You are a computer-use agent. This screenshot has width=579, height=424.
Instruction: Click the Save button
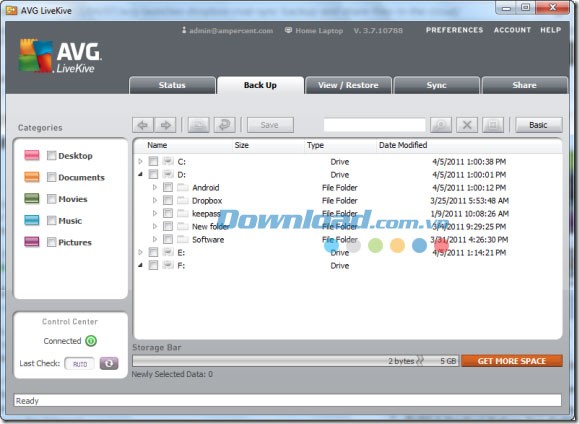[270, 125]
